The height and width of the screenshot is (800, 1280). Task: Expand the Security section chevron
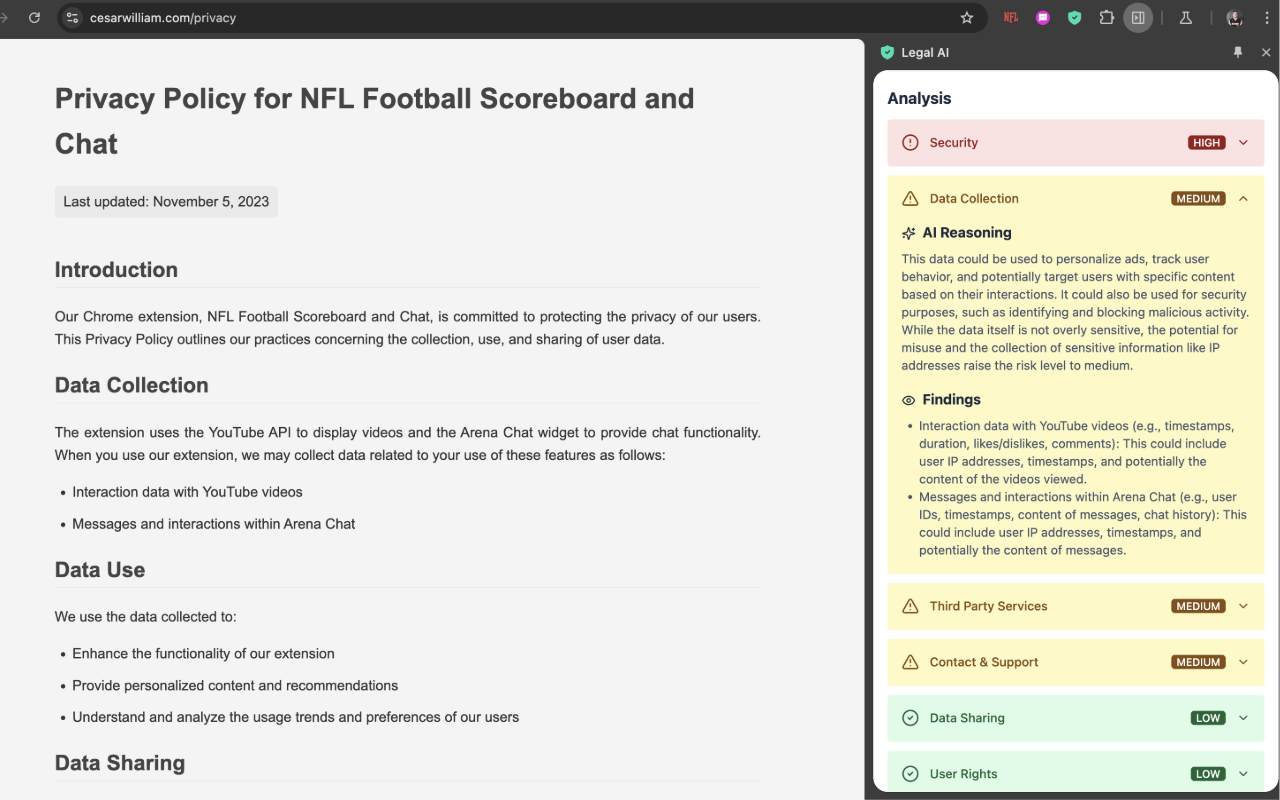pyautogui.click(x=1244, y=143)
